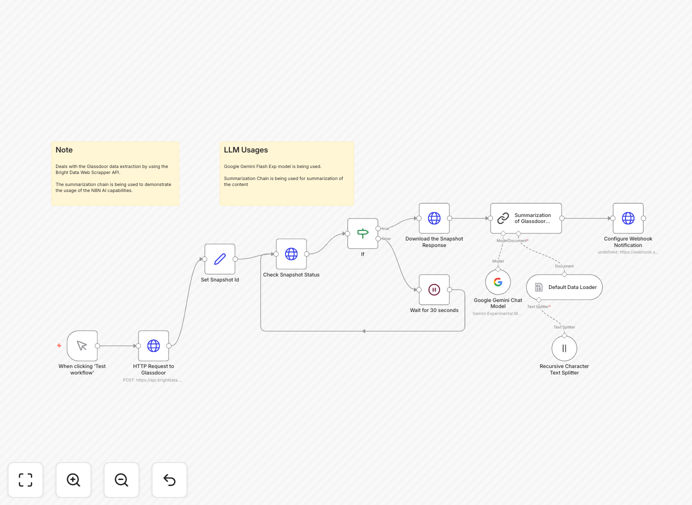Open the Download the Snapshot Response node

pos(434,218)
